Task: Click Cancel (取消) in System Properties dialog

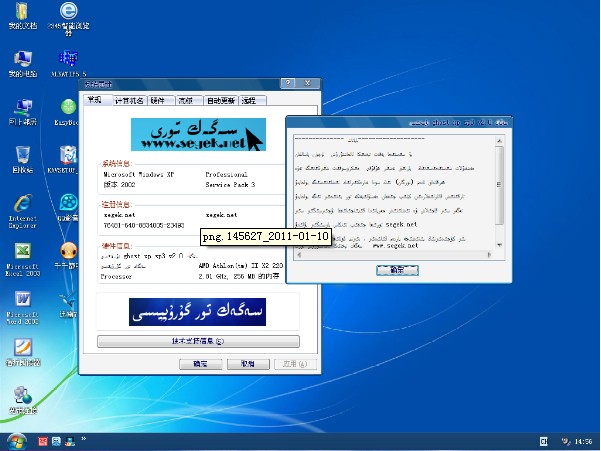Action: click(248, 364)
